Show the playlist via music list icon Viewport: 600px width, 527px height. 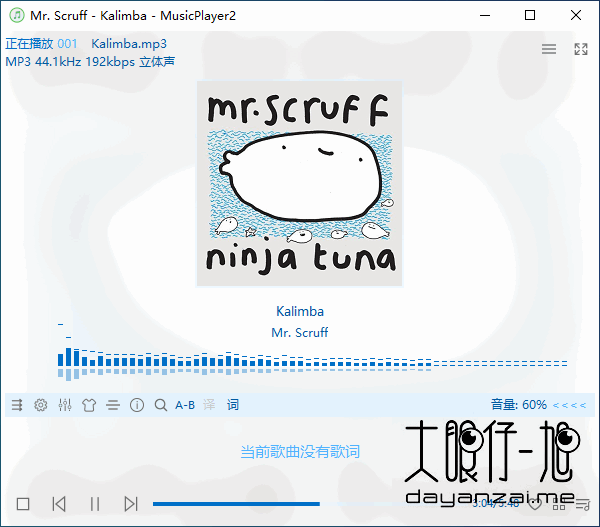[x=583, y=504]
